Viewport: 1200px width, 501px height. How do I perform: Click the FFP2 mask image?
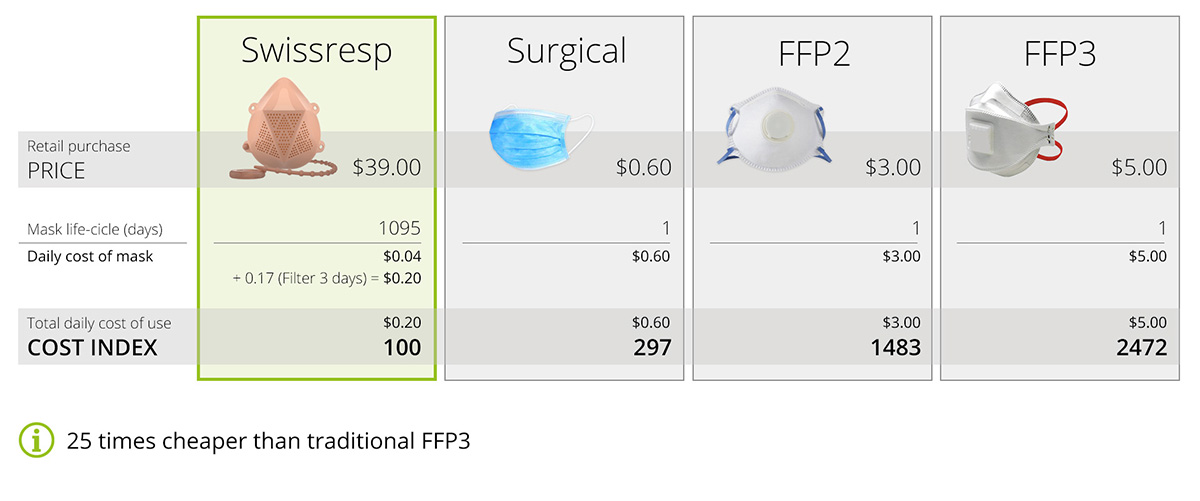click(776, 125)
